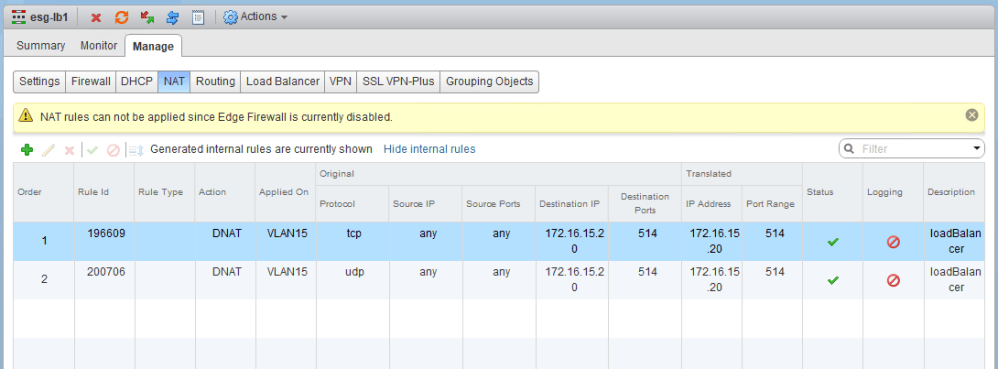Viewport: 998px width, 369px height.
Task: Click the Description column header
Action: pyautogui.click(x=954, y=192)
